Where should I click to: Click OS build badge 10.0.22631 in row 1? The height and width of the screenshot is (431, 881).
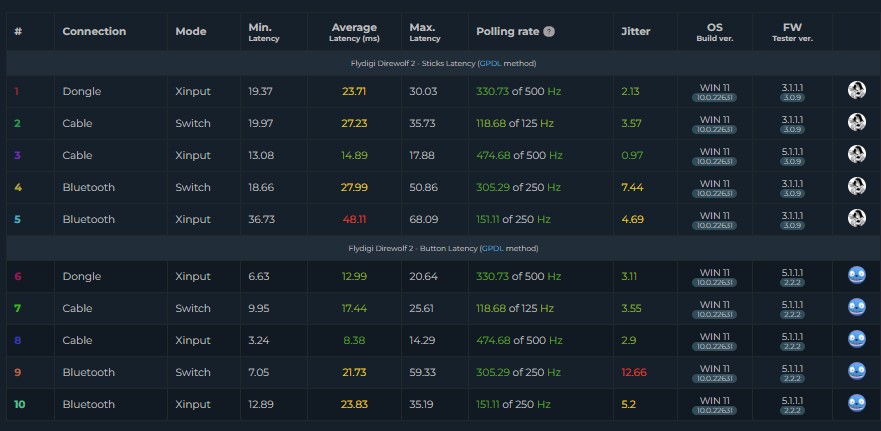pos(715,98)
